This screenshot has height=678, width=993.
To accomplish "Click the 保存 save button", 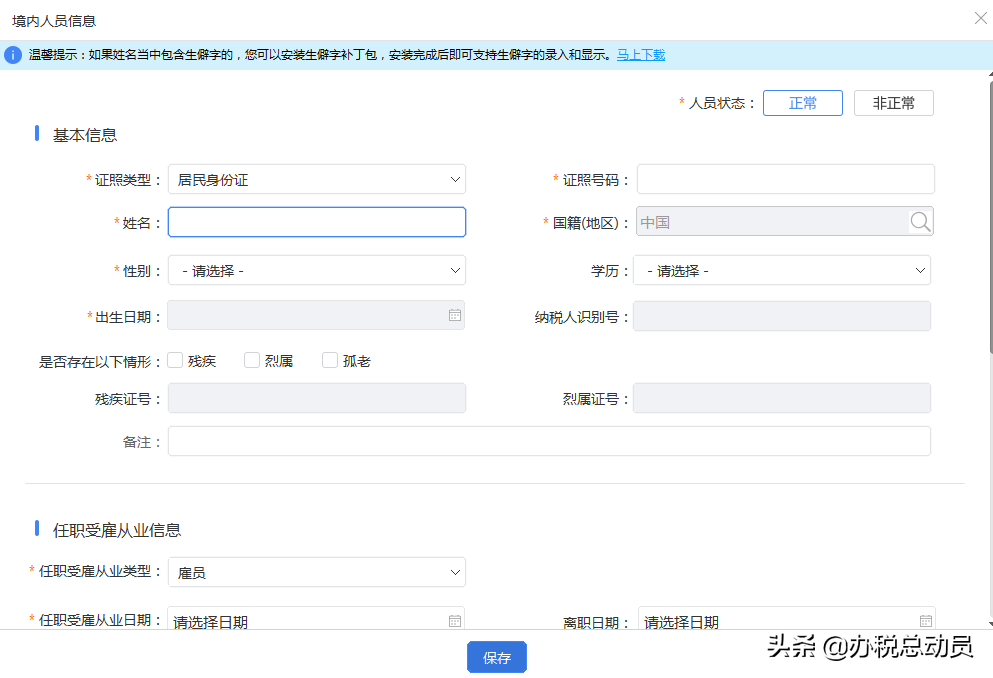I will [496, 657].
